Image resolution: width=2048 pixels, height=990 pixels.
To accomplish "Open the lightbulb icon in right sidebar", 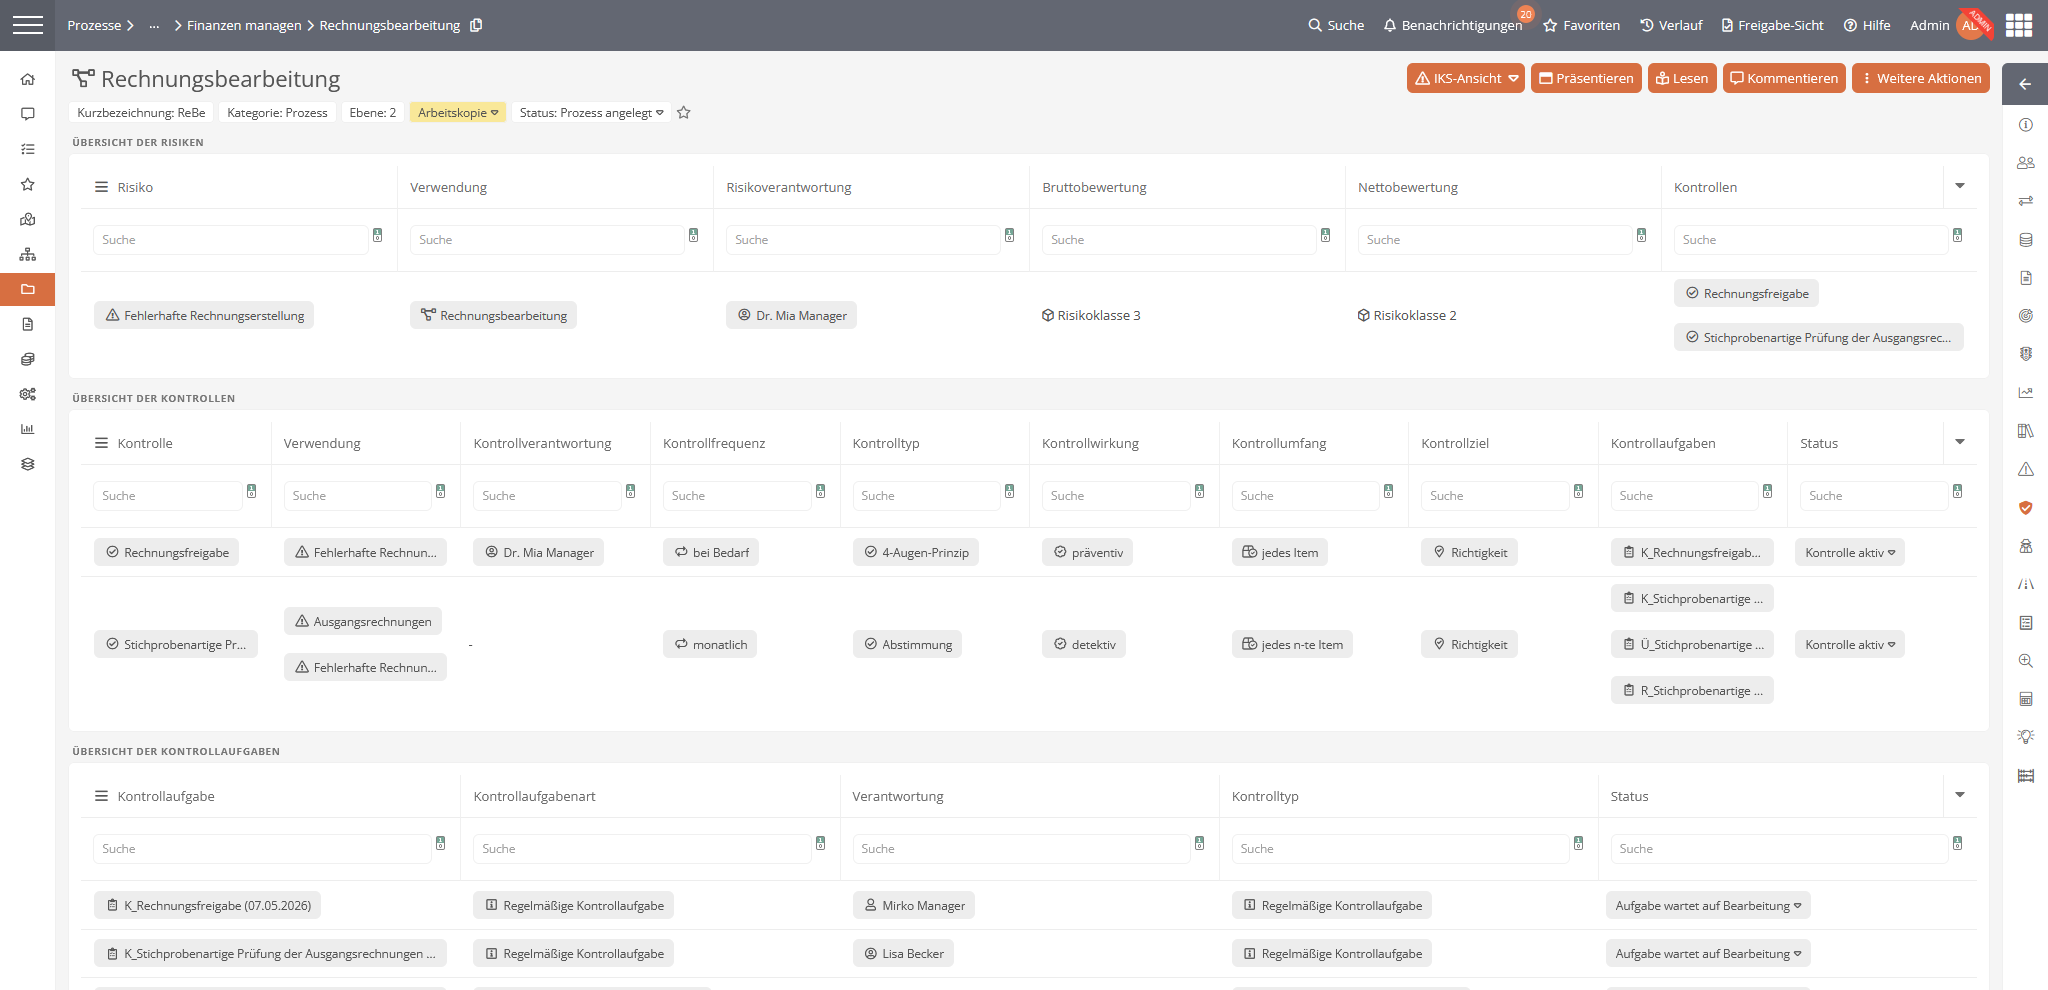I will 2026,737.
